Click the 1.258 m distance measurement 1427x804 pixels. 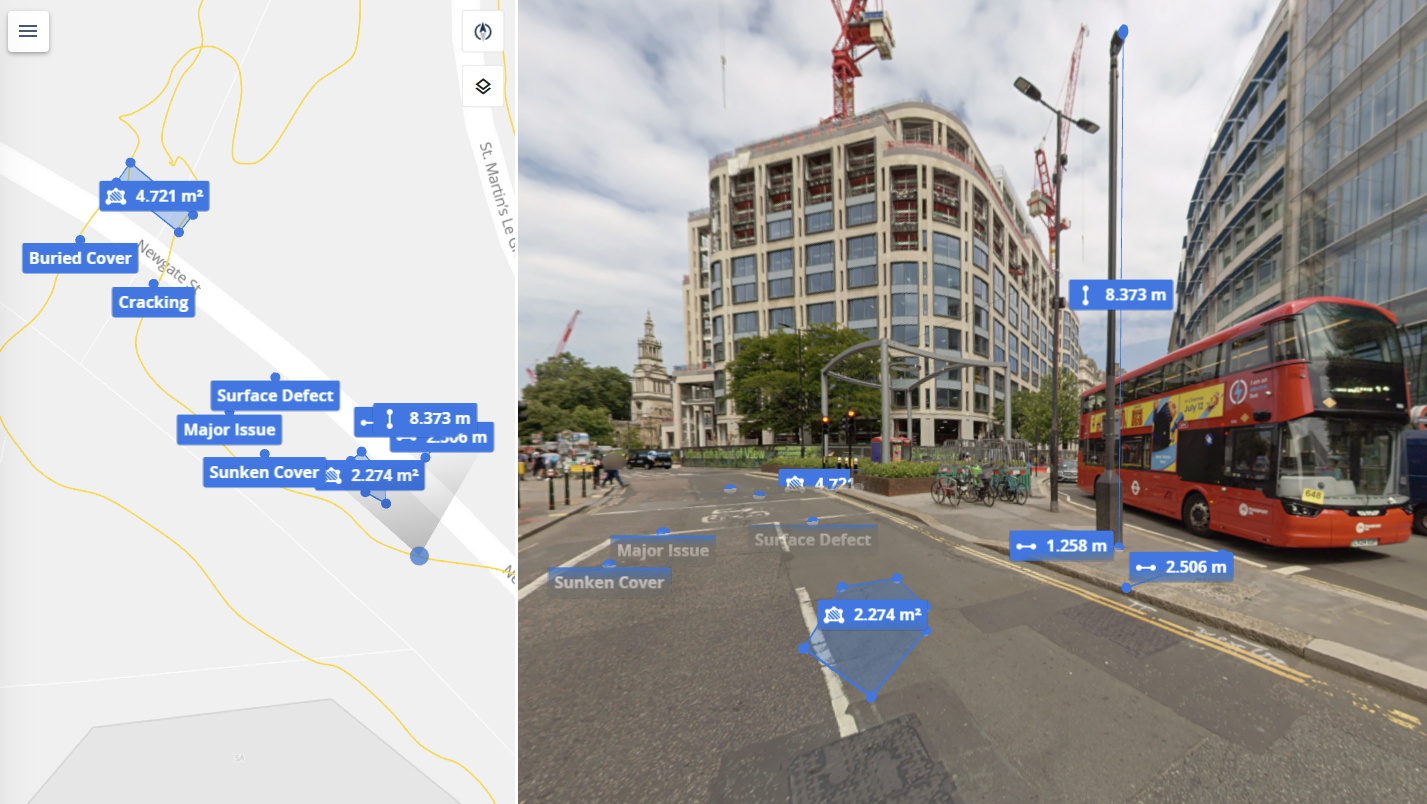tap(1061, 546)
